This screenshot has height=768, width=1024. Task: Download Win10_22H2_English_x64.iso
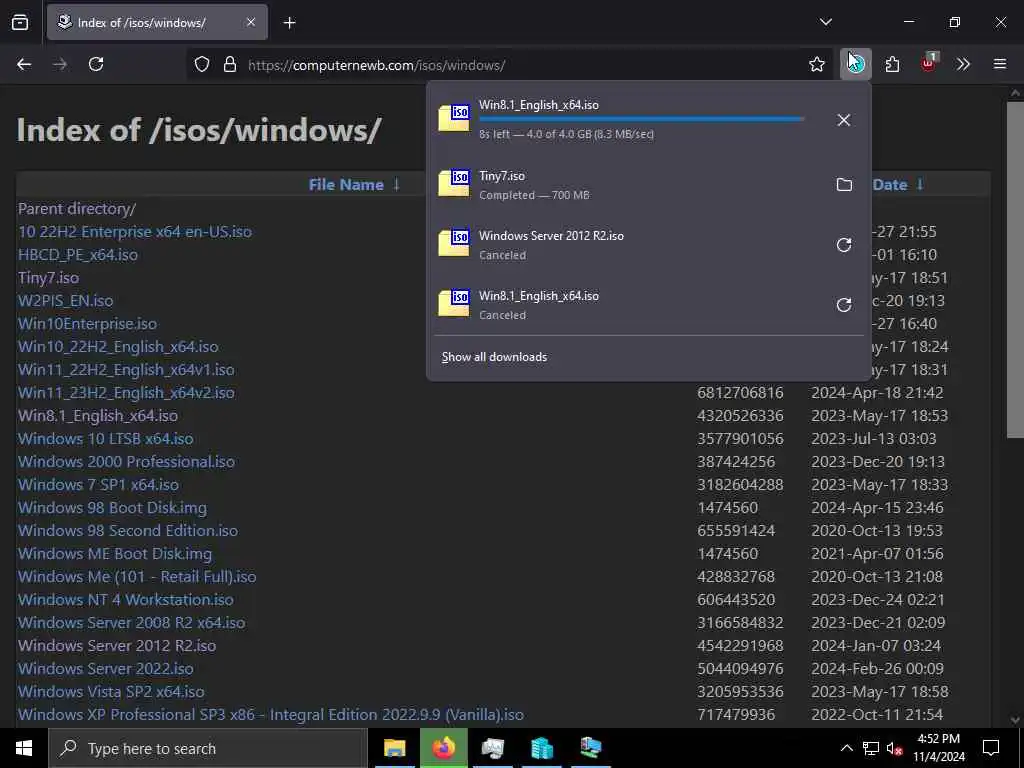coord(118,347)
